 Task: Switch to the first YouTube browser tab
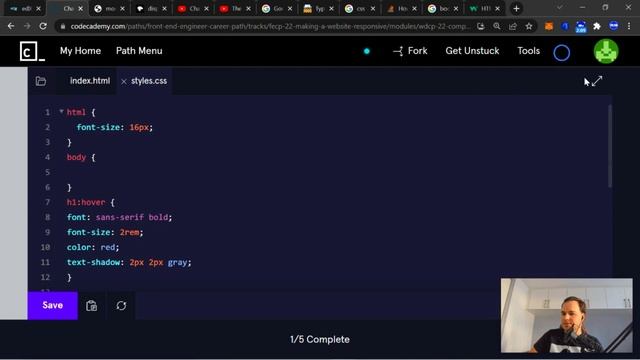click(x=194, y=9)
